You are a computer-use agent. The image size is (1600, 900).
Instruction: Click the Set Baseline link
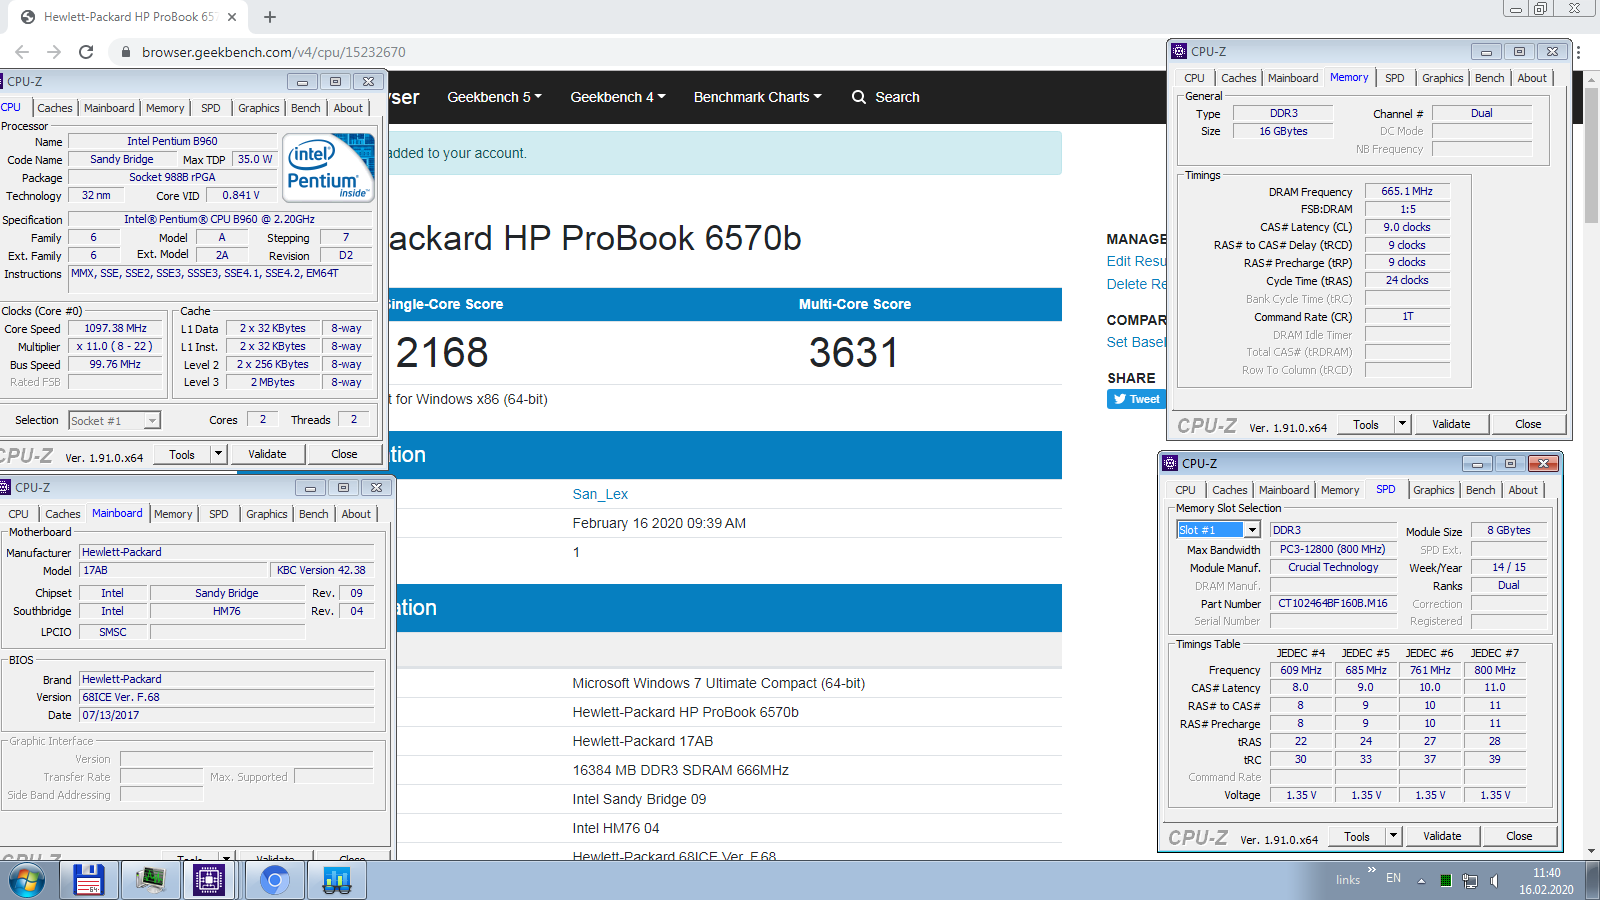coord(1137,342)
